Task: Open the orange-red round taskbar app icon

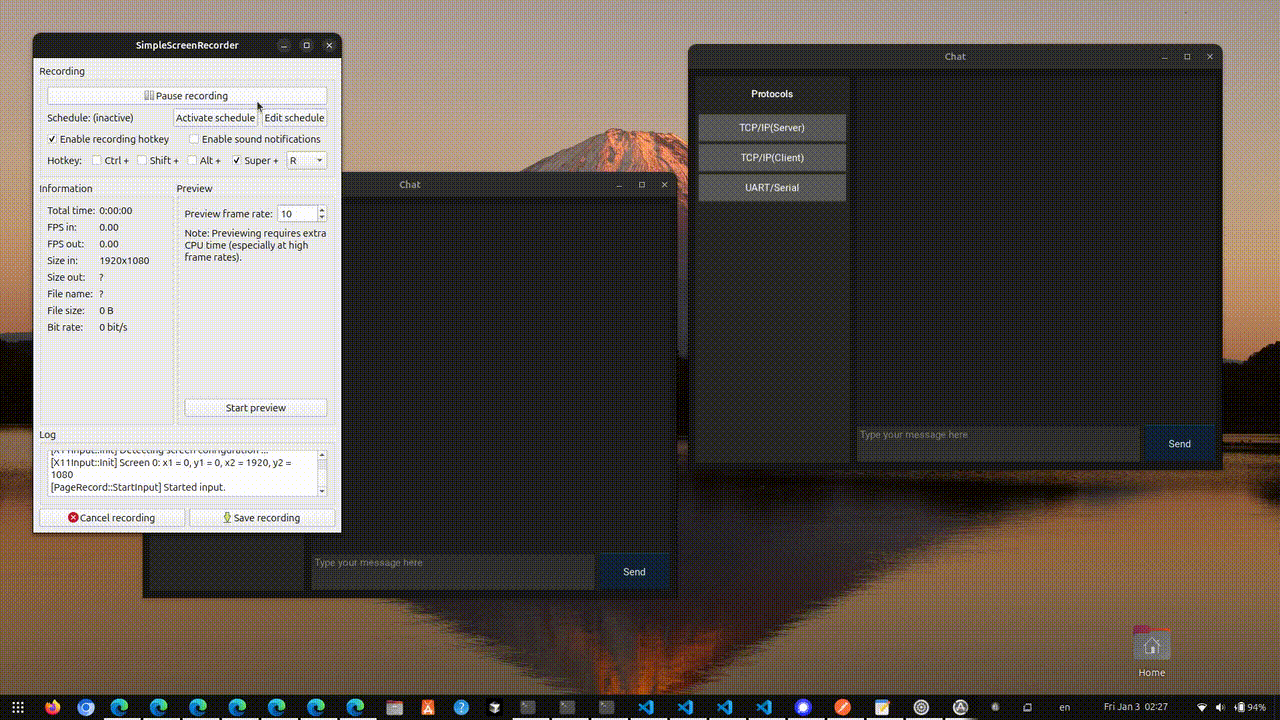Action: coord(842,707)
